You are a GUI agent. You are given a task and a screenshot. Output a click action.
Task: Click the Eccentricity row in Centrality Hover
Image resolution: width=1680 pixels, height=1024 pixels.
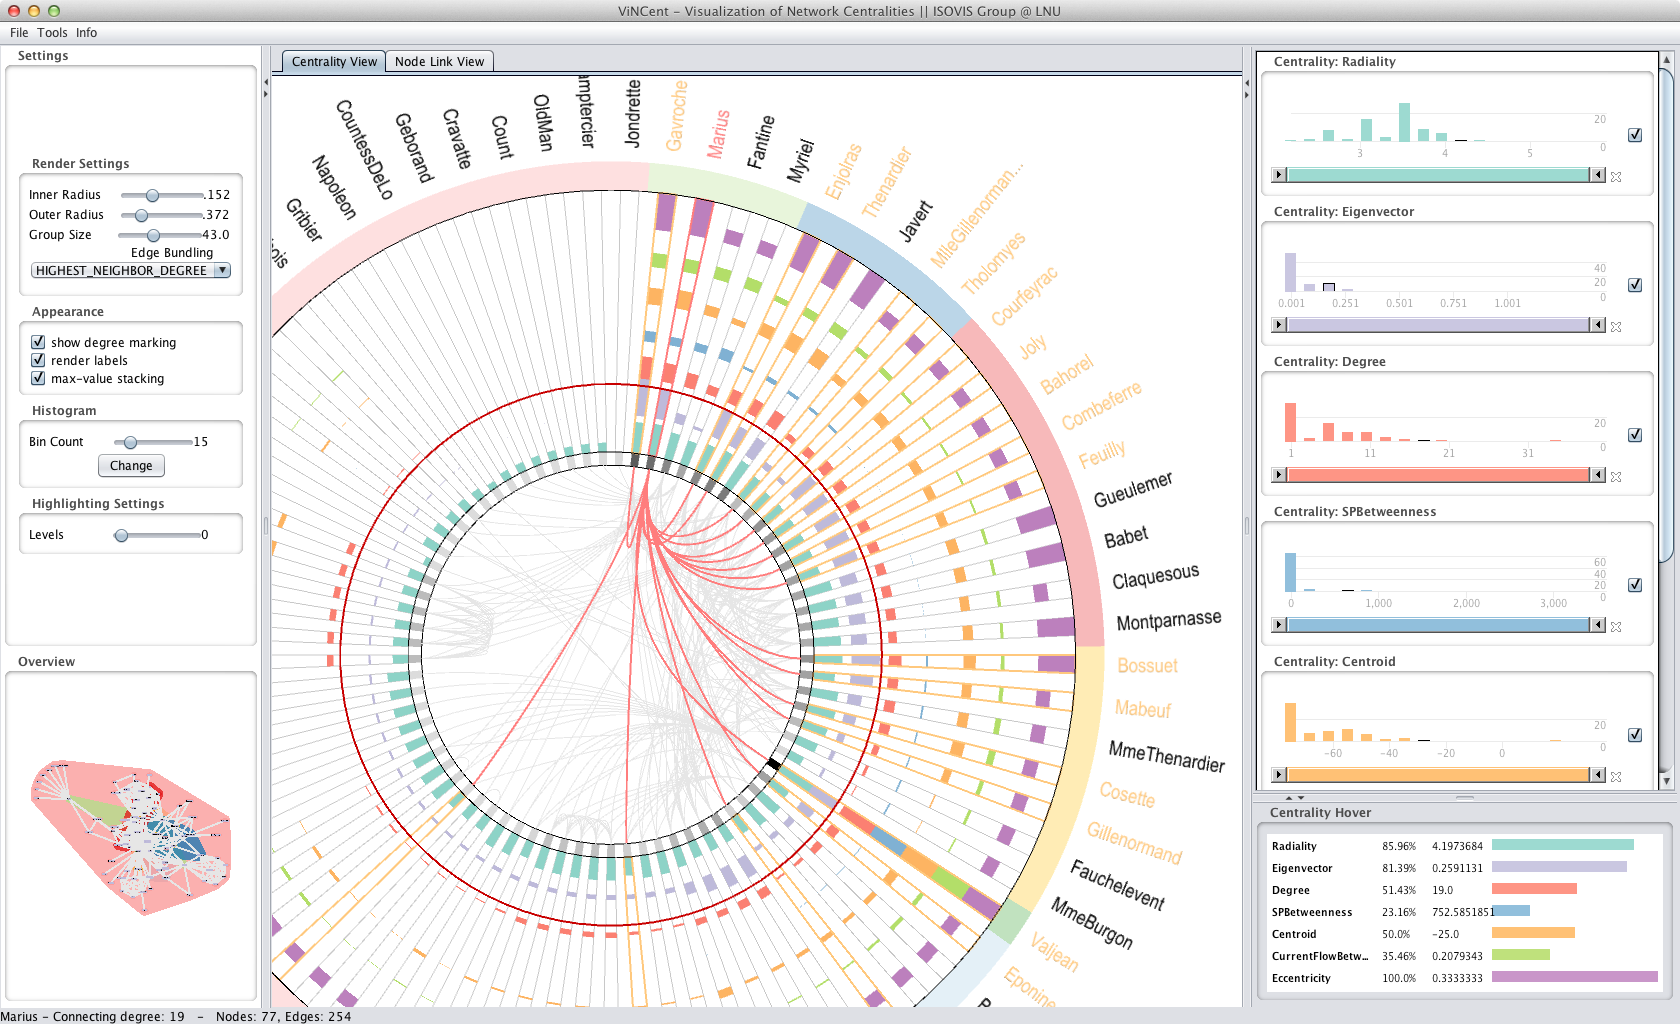(1465, 978)
